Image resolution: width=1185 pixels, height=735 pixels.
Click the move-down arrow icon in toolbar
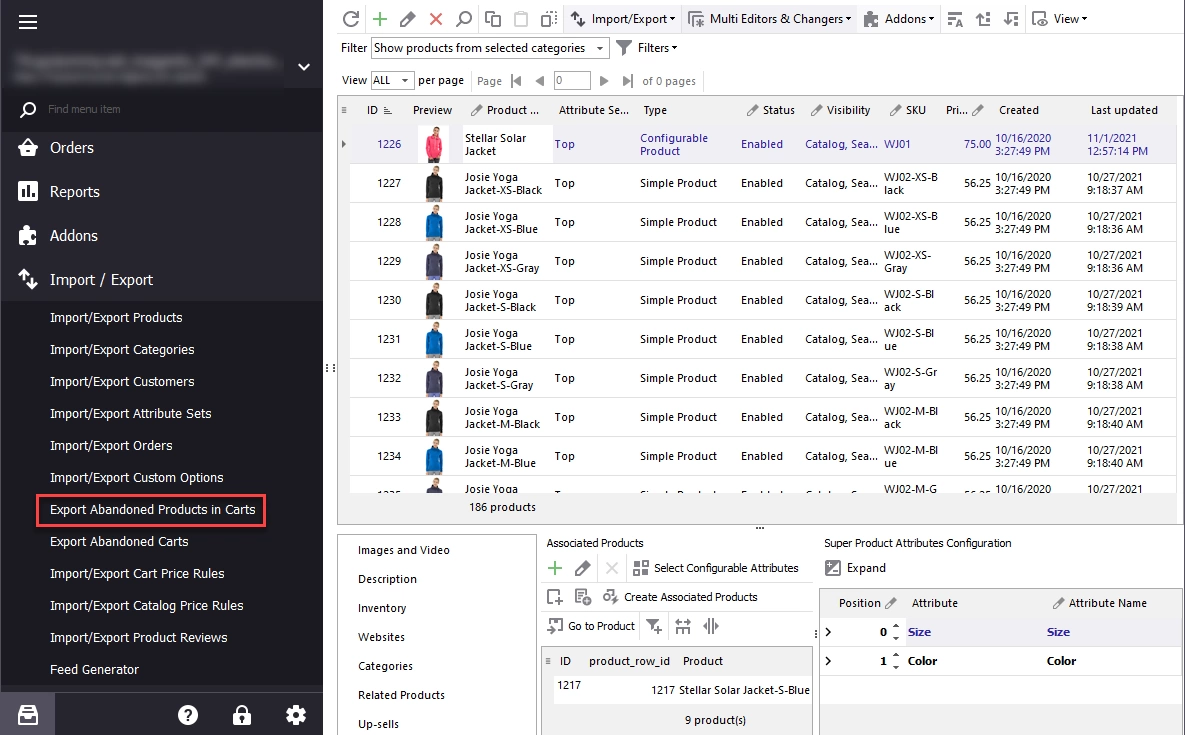1011,19
